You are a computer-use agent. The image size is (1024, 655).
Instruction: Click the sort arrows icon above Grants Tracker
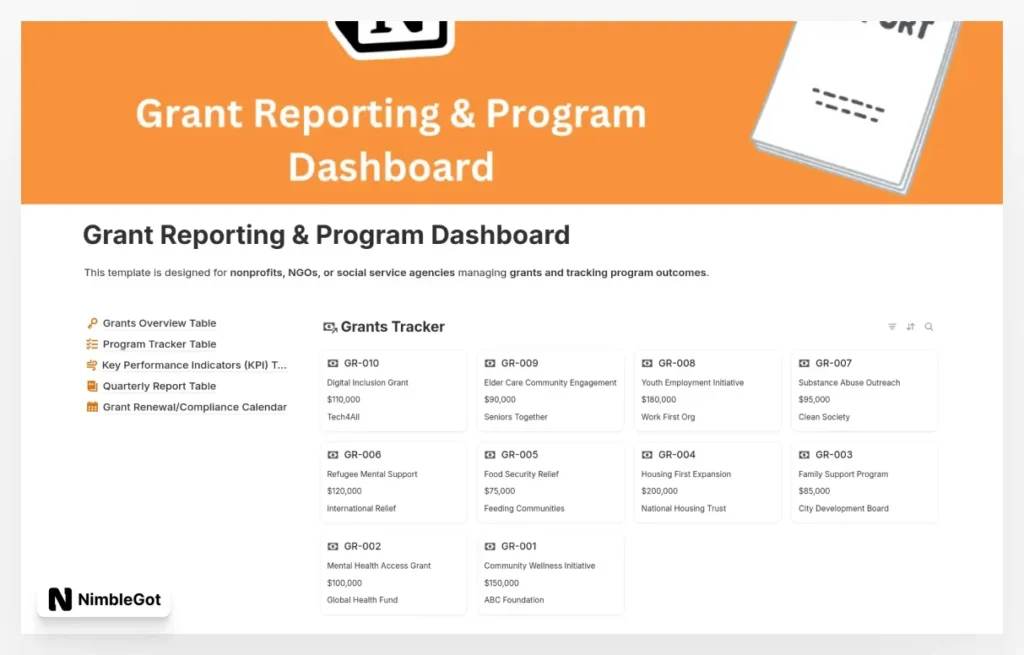910,326
